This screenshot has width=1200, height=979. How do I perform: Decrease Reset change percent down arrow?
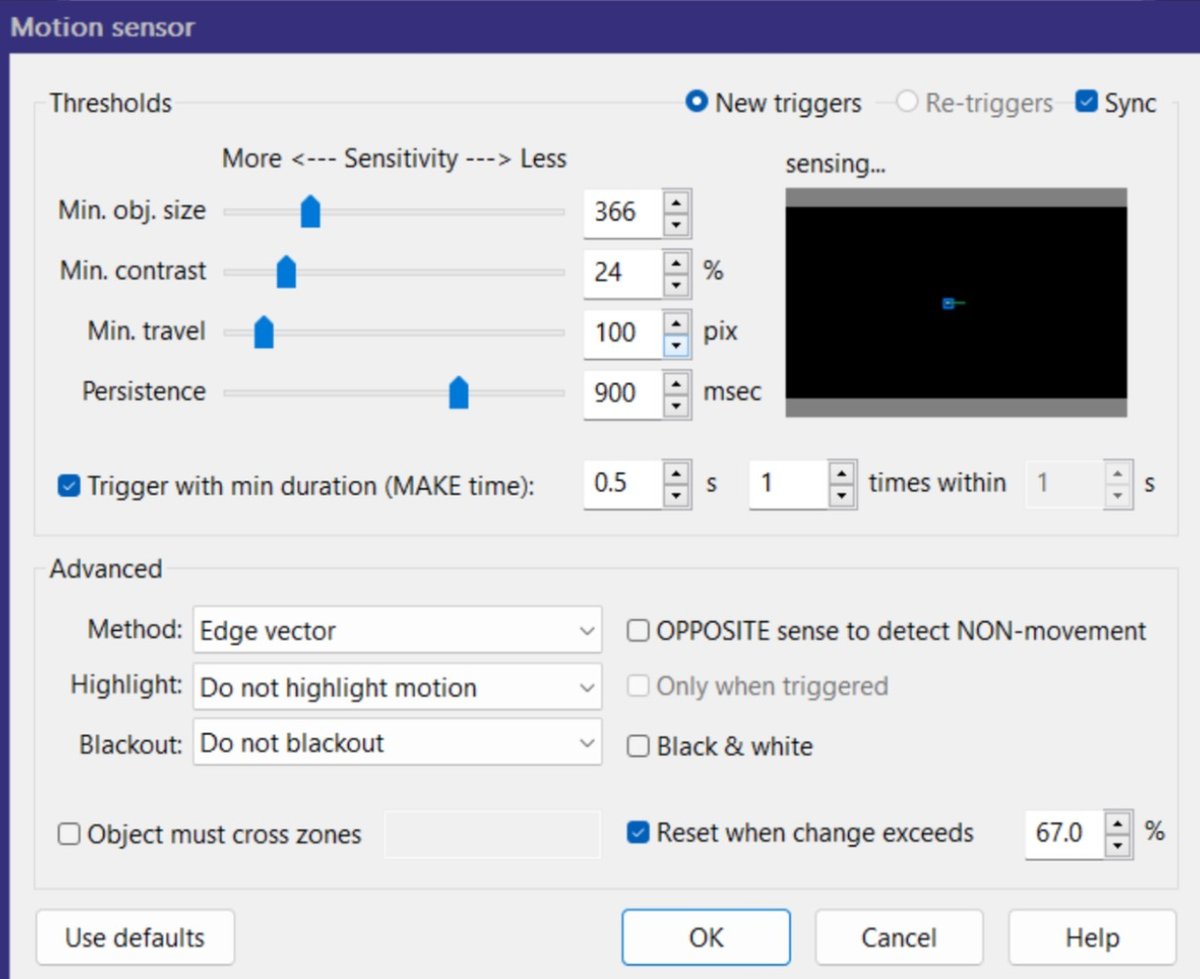[1120, 846]
